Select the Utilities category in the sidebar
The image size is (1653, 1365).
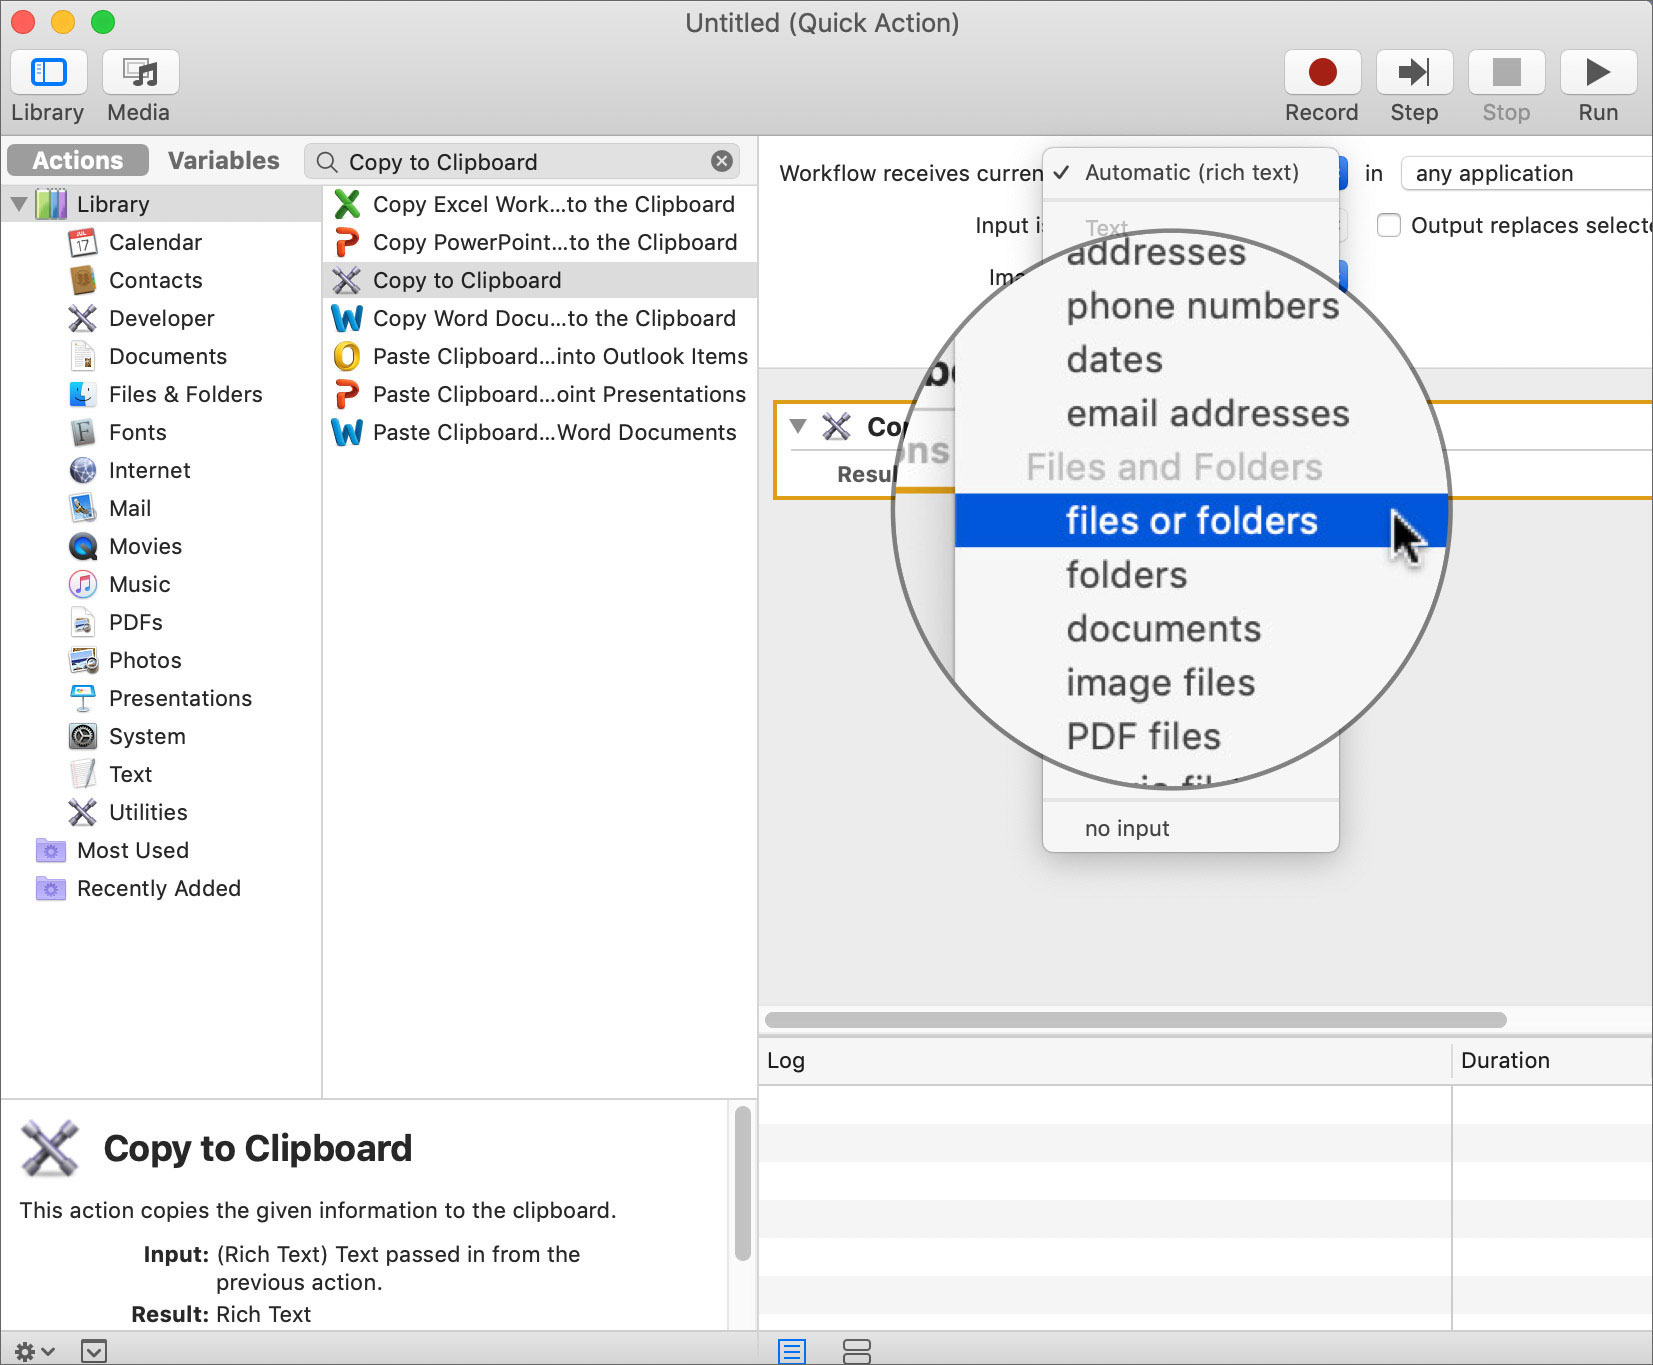[x=147, y=812]
